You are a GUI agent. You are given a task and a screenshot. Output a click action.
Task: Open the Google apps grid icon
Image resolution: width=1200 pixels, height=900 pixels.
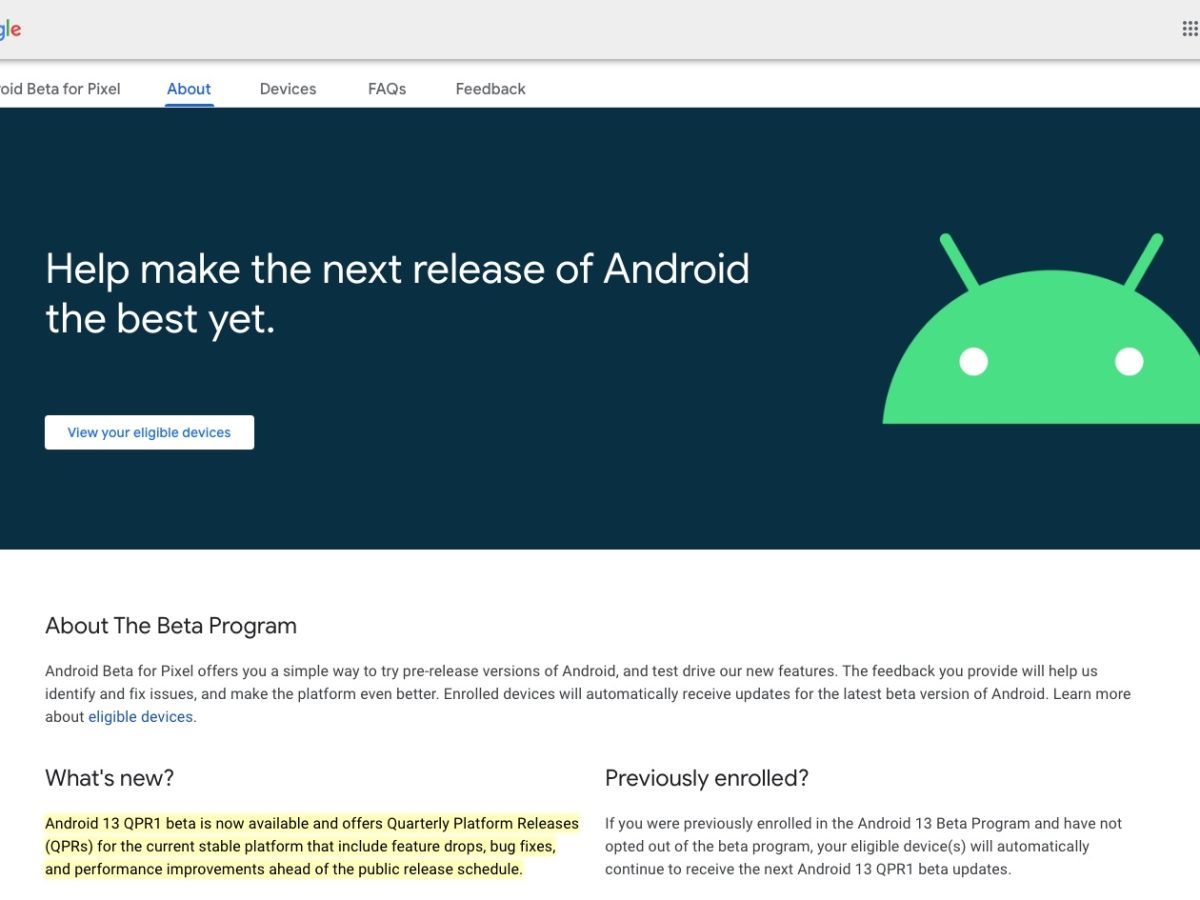(1189, 29)
